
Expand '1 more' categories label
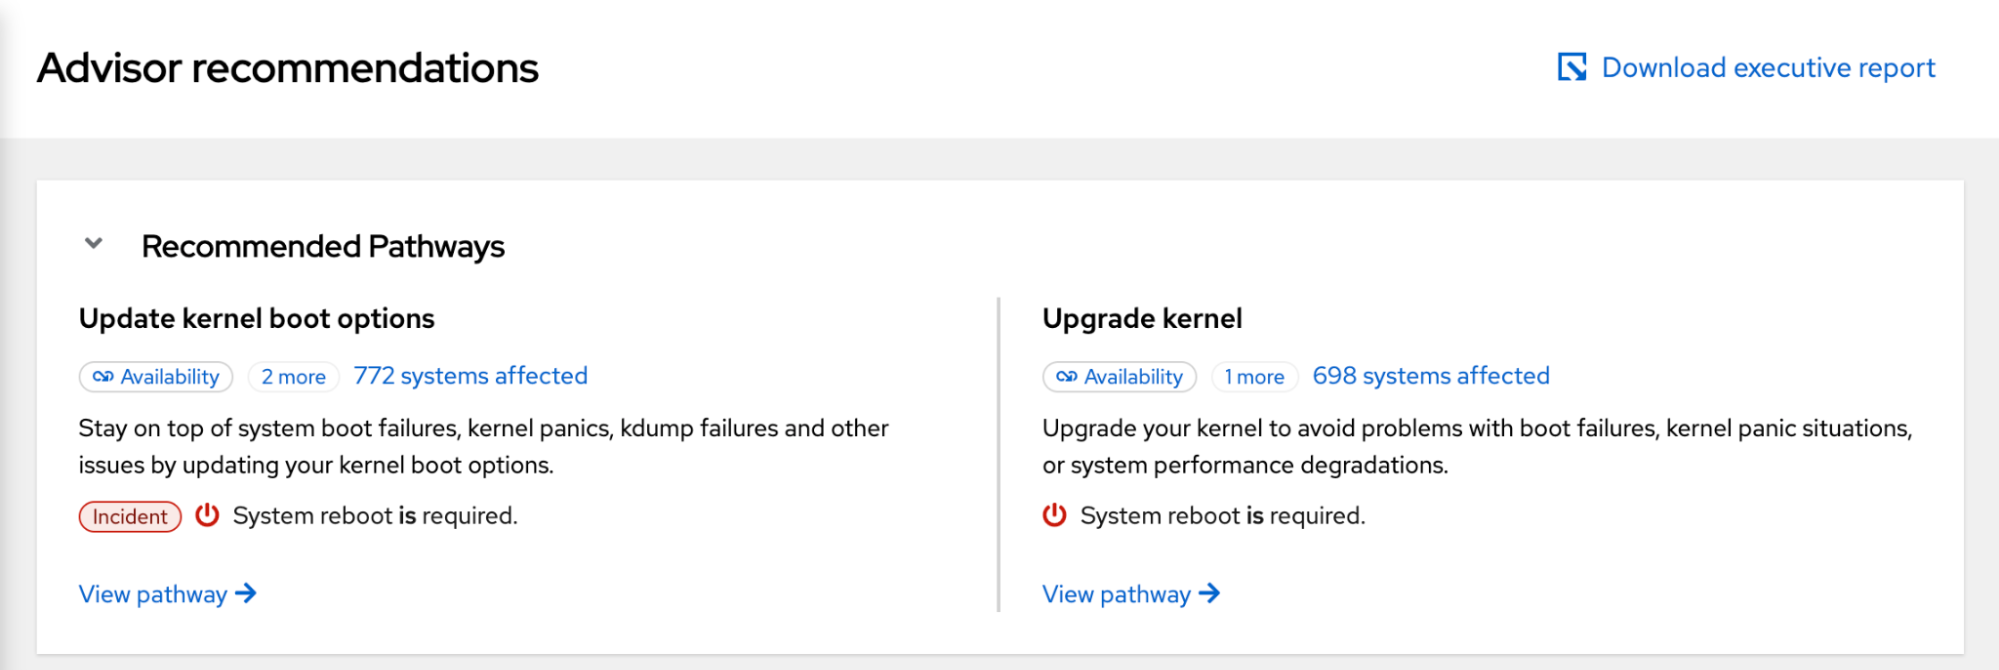pyautogui.click(x=1254, y=377)
